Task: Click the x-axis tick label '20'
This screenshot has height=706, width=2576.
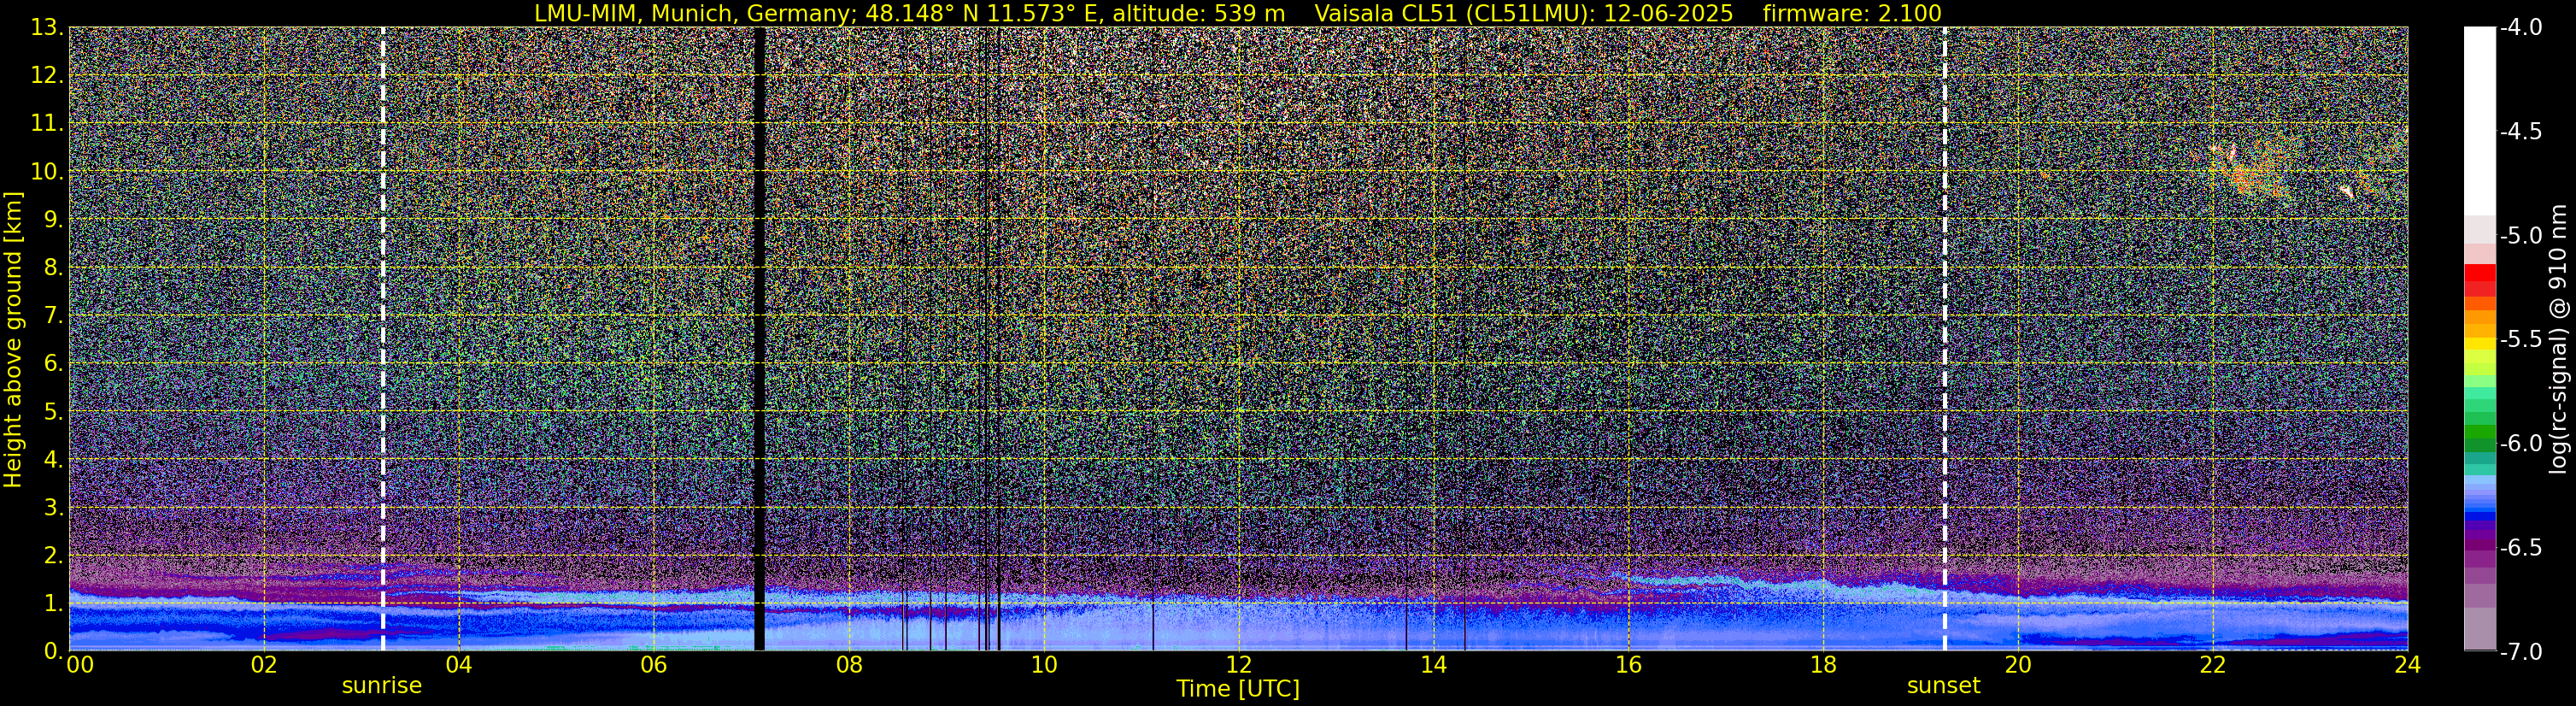Action: click(2018, 665)
